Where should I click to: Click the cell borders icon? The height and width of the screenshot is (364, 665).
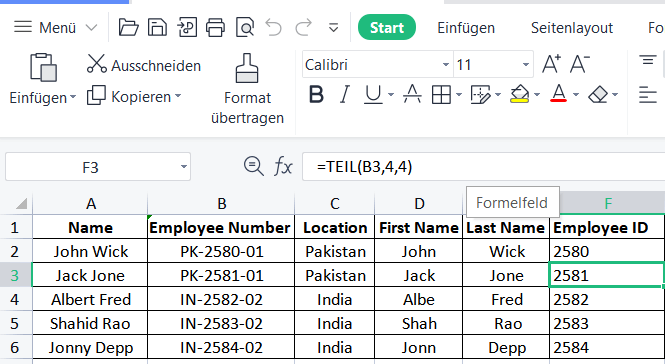(x=441, y=94)
